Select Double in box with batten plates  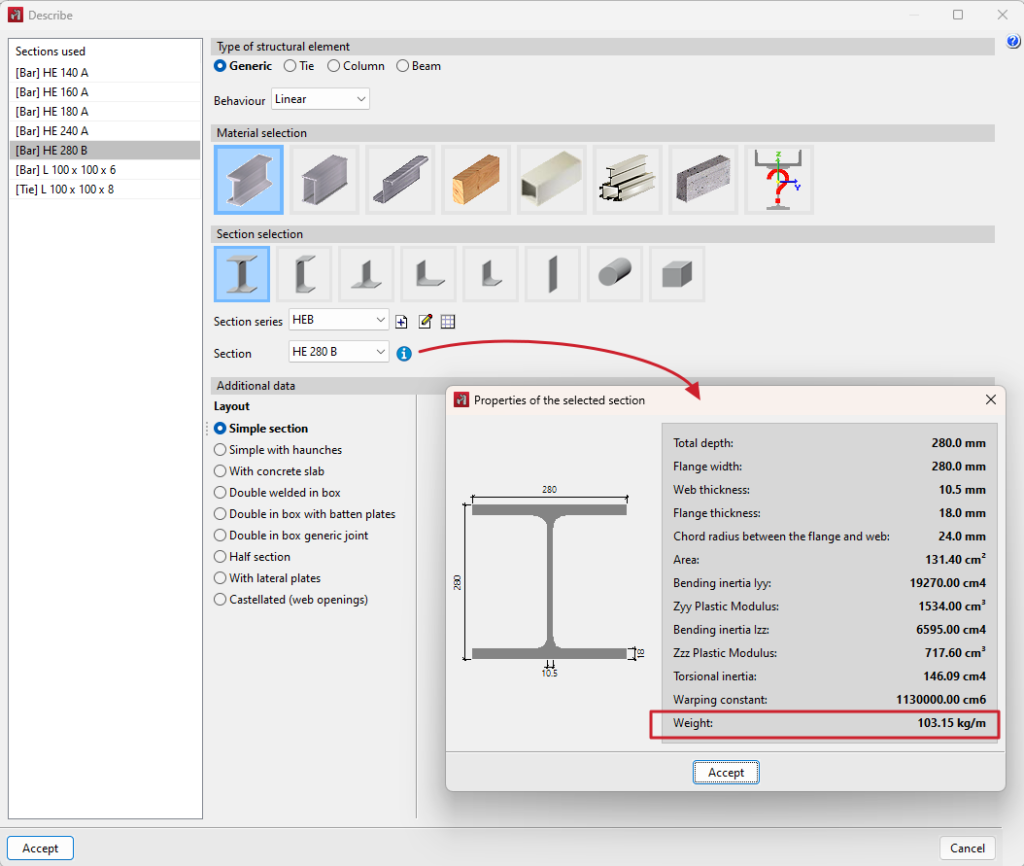[x=305, y=514]
